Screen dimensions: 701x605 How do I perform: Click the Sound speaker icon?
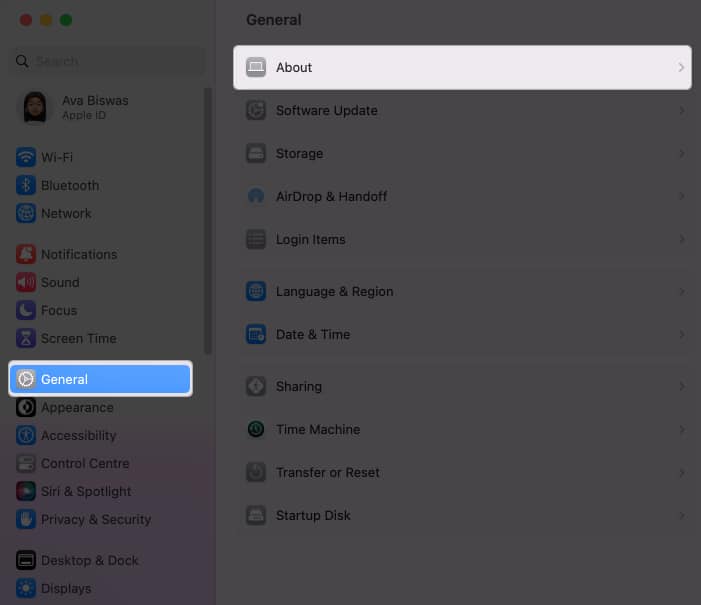[26, 283]
